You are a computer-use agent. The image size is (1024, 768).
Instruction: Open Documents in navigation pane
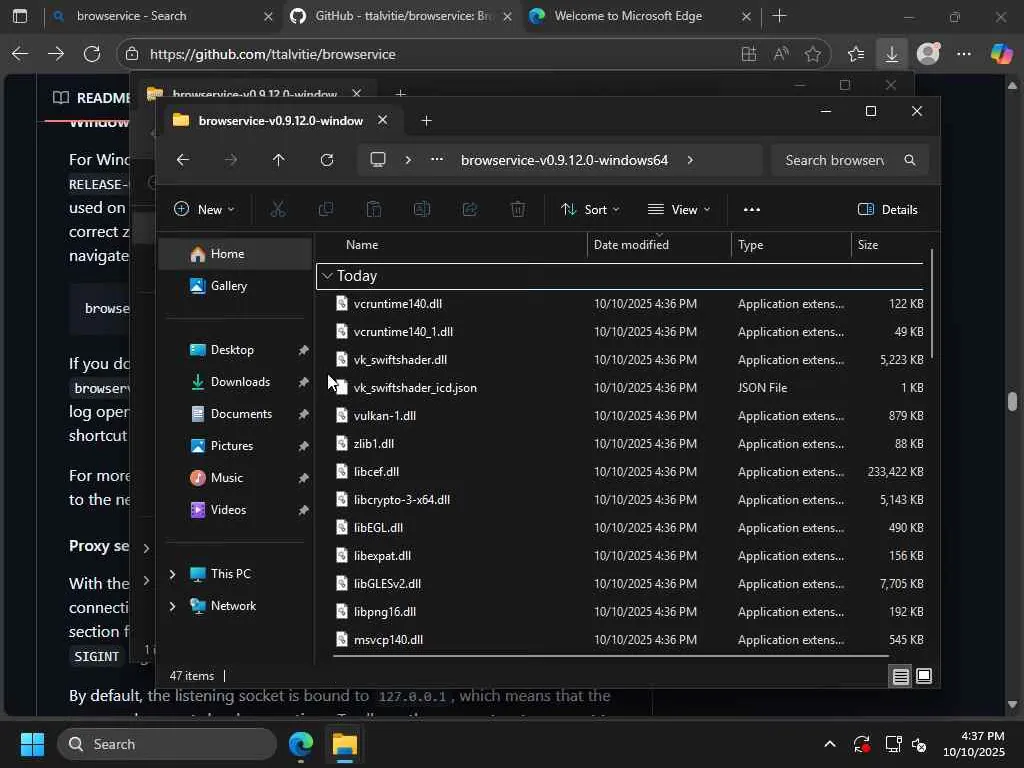[x=235, y=414]
